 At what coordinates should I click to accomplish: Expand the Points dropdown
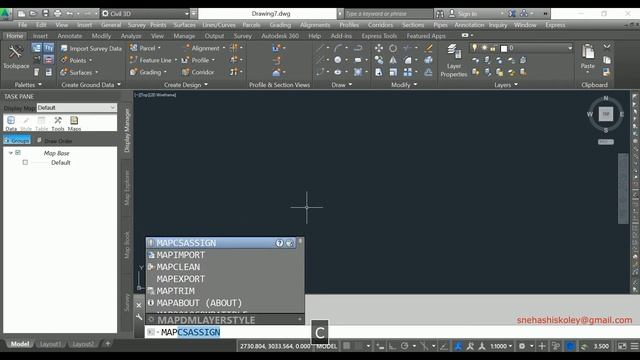(90, 60)
